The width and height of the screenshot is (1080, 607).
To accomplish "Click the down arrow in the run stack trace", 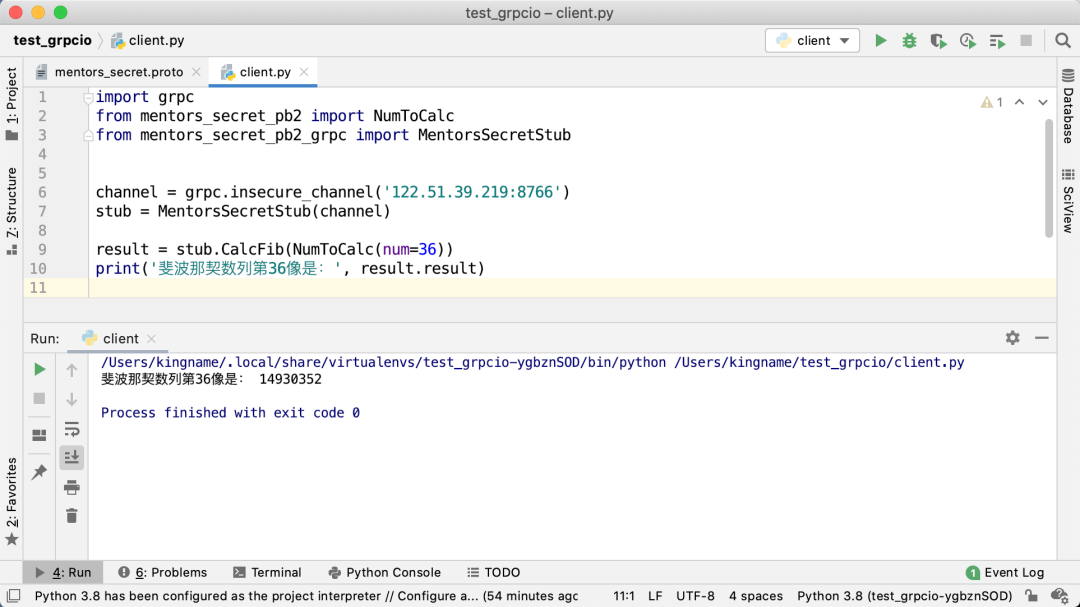I will (72, 400).
